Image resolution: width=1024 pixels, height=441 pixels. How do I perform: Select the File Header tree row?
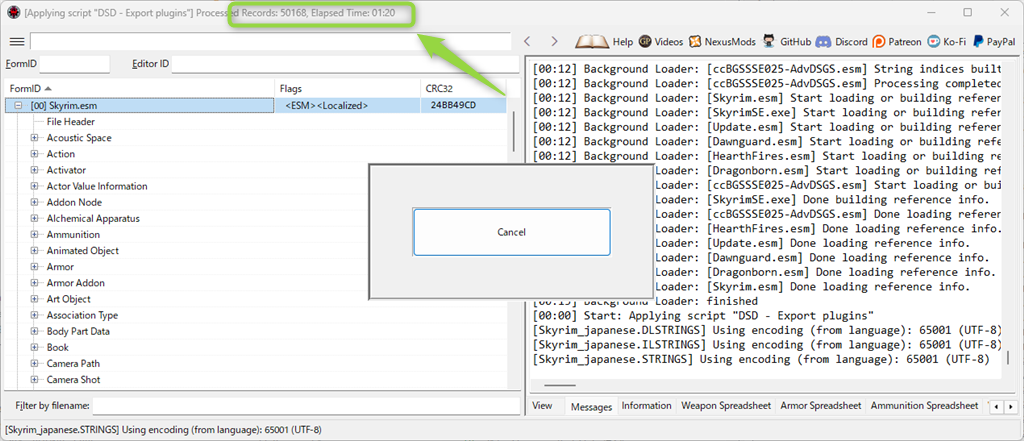[x=71, y=122]
